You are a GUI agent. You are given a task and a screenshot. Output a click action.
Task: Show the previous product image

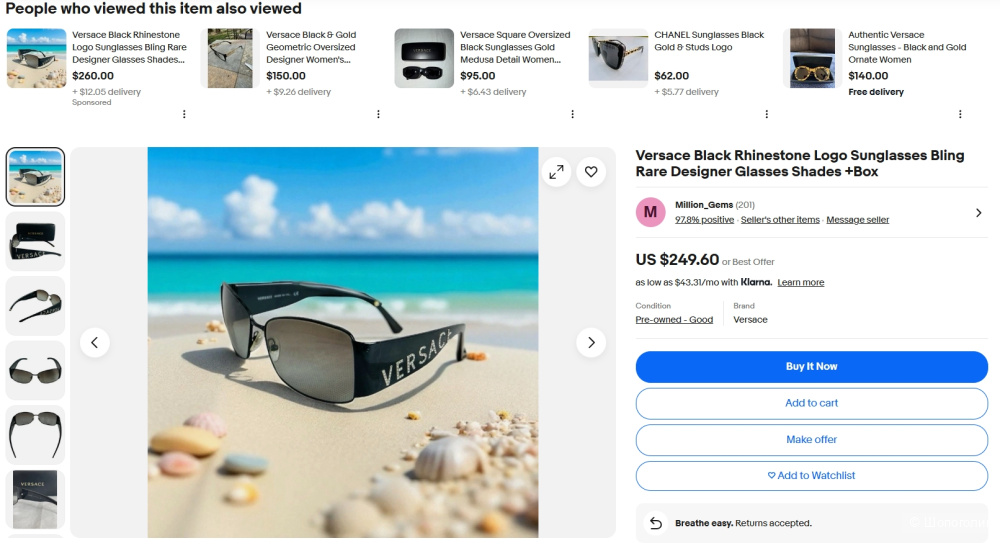point(94,343)
